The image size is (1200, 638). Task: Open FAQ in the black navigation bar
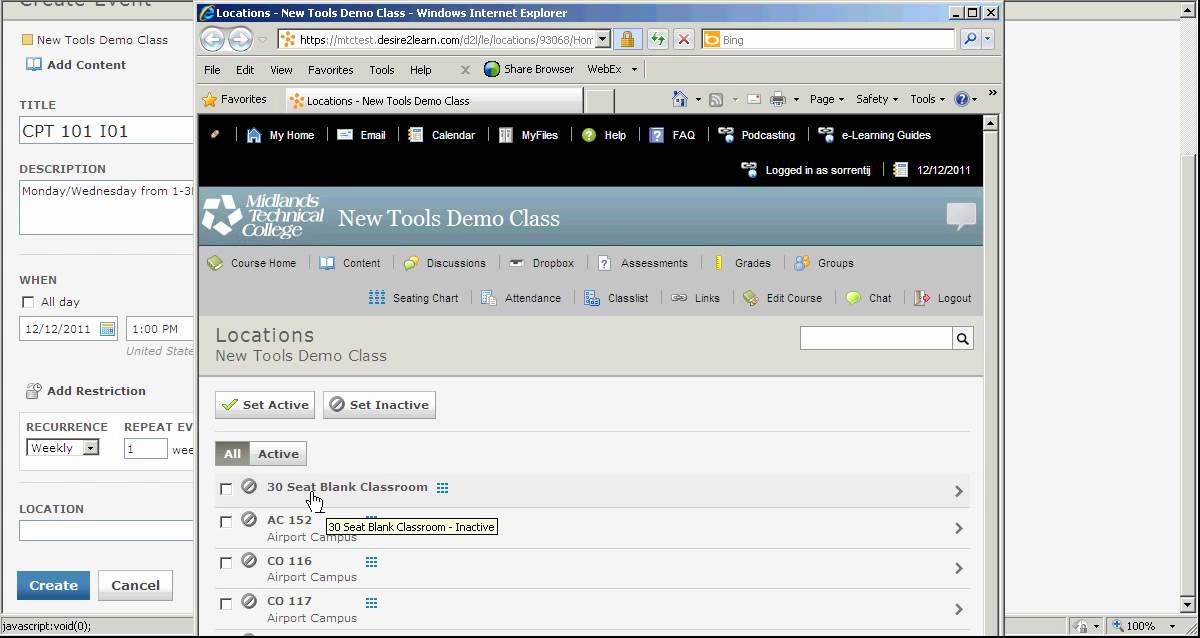click(672, 135)
